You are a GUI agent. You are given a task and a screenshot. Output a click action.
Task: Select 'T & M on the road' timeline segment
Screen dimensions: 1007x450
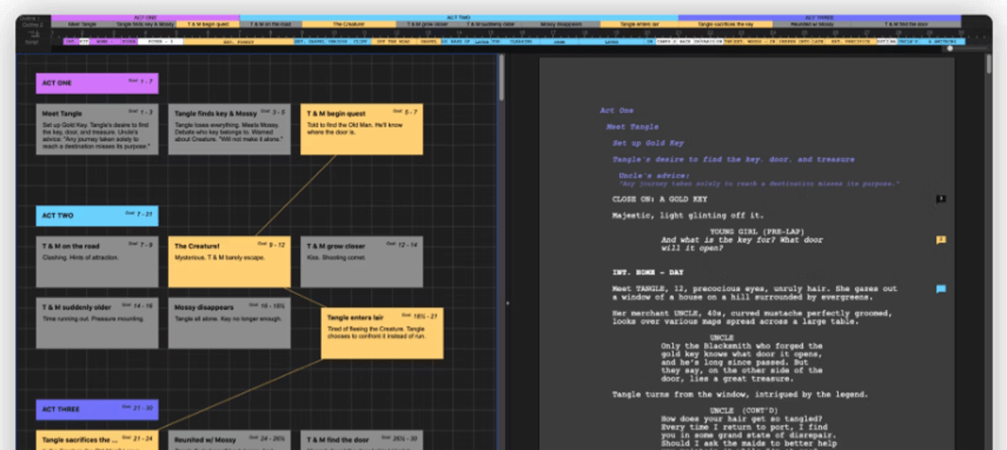pyautogui.click(x=270, y=24)
